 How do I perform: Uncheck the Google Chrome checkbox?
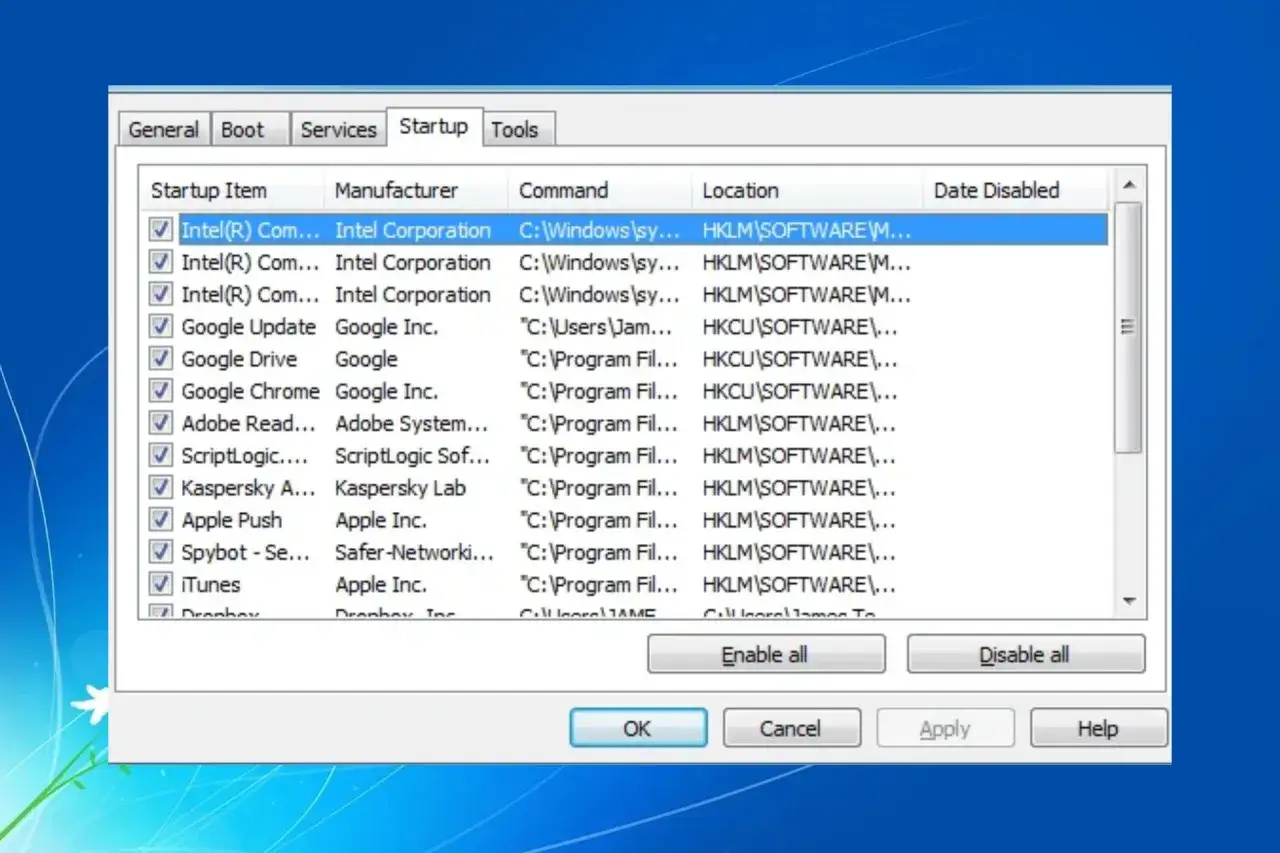pos(161,391)
